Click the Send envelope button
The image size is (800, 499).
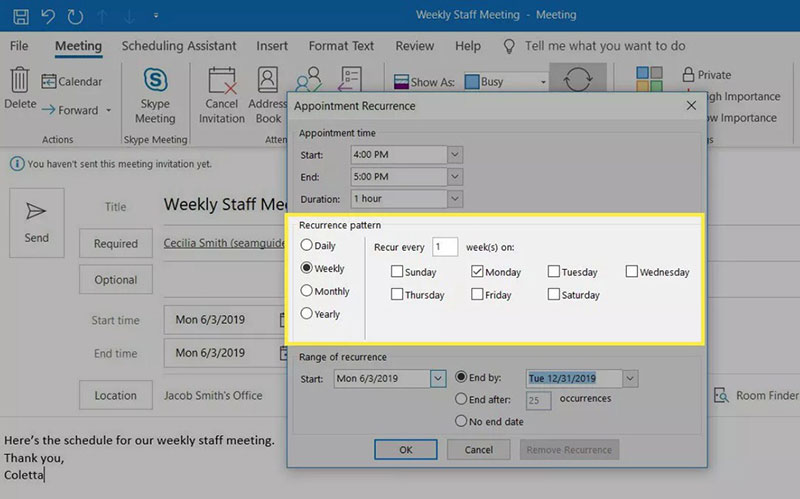pos(37,222)
